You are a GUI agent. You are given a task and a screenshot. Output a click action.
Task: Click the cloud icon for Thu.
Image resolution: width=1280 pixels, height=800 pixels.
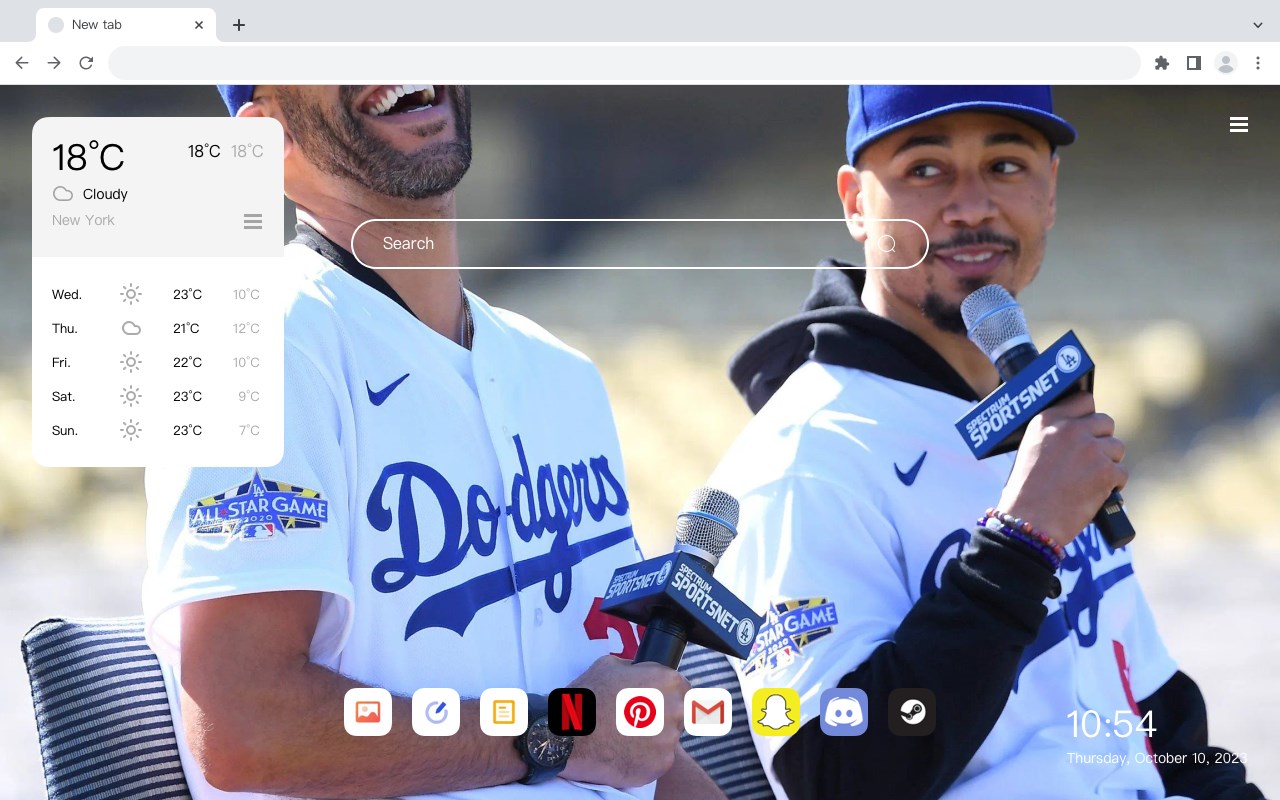[131, 328]
